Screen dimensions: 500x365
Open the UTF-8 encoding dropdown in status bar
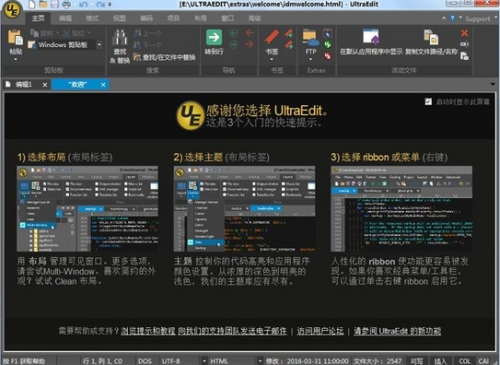(x=204, y=361)
